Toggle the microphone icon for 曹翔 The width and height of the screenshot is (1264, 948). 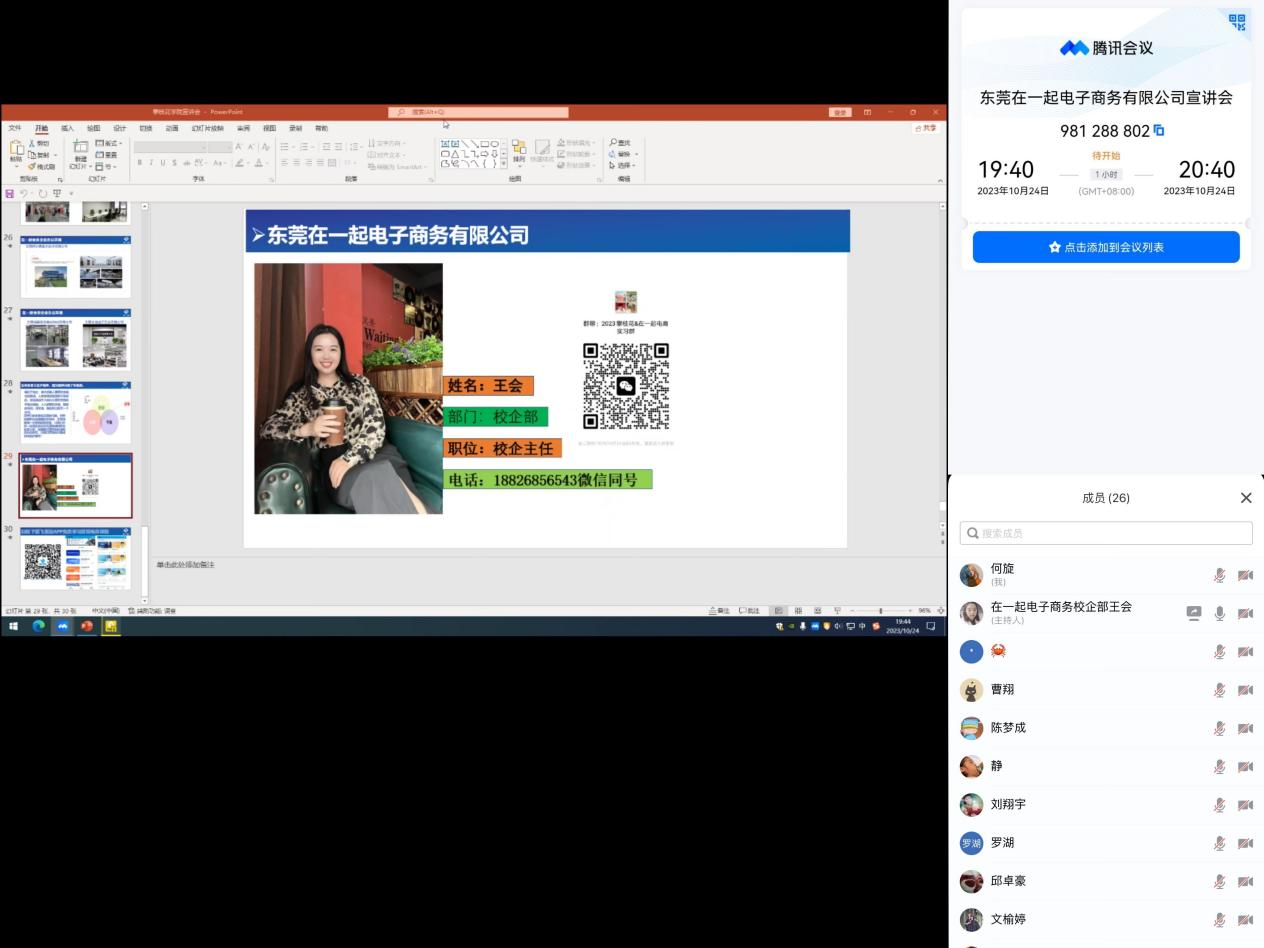point(1219,690)
